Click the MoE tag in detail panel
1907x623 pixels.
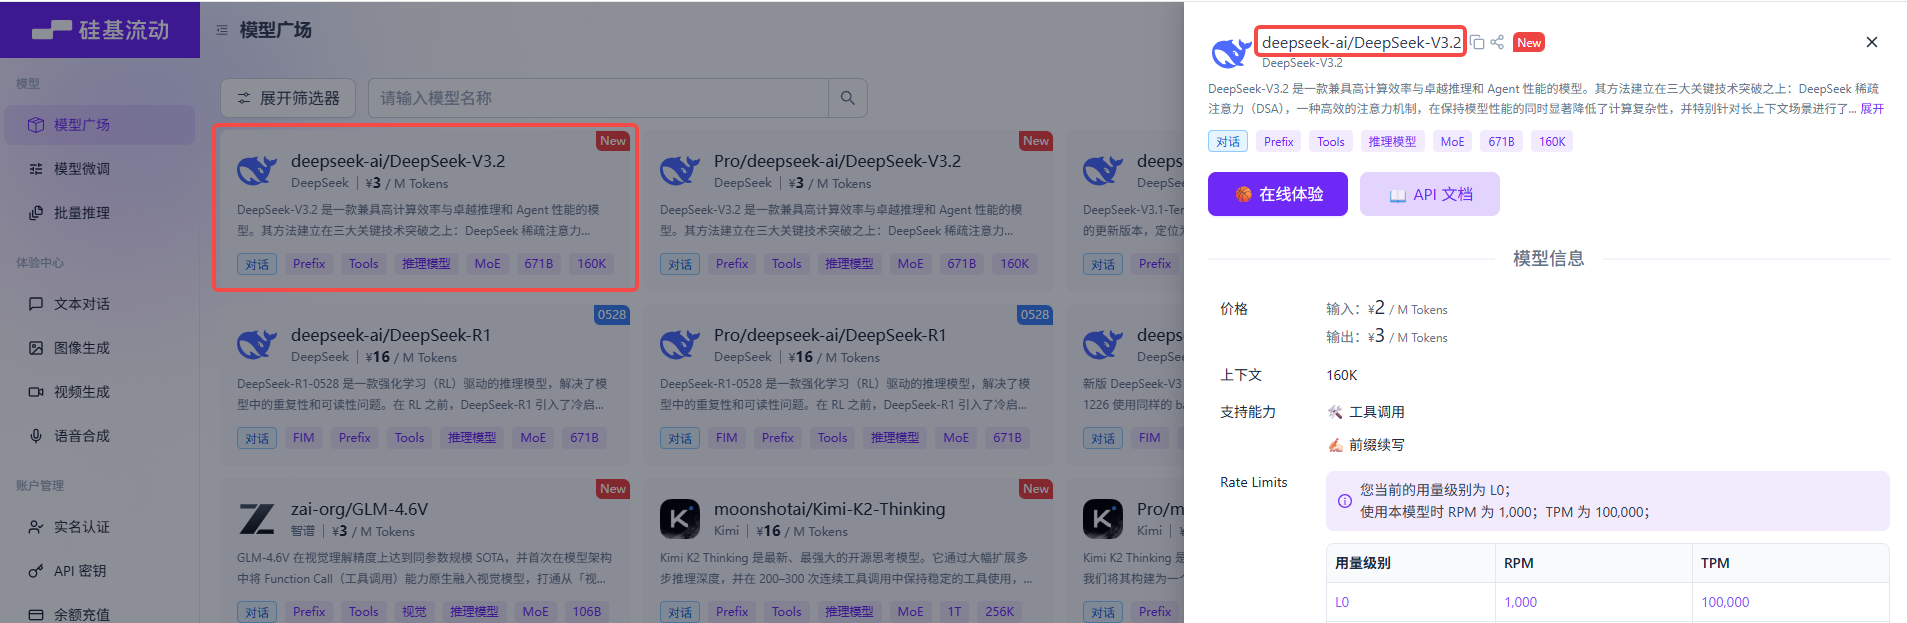(1452, 142)
